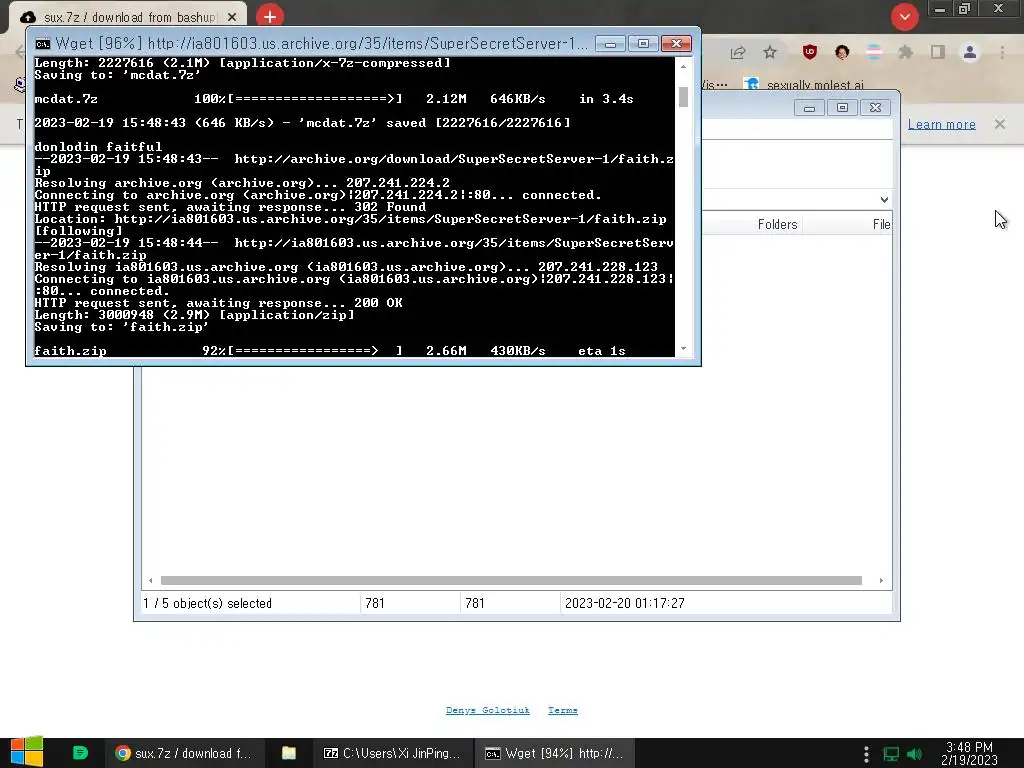Expand the 7-Zip address path dropdown
Image resolution: width=1024 pixels, height=768 pixels.
click(884, 200)
